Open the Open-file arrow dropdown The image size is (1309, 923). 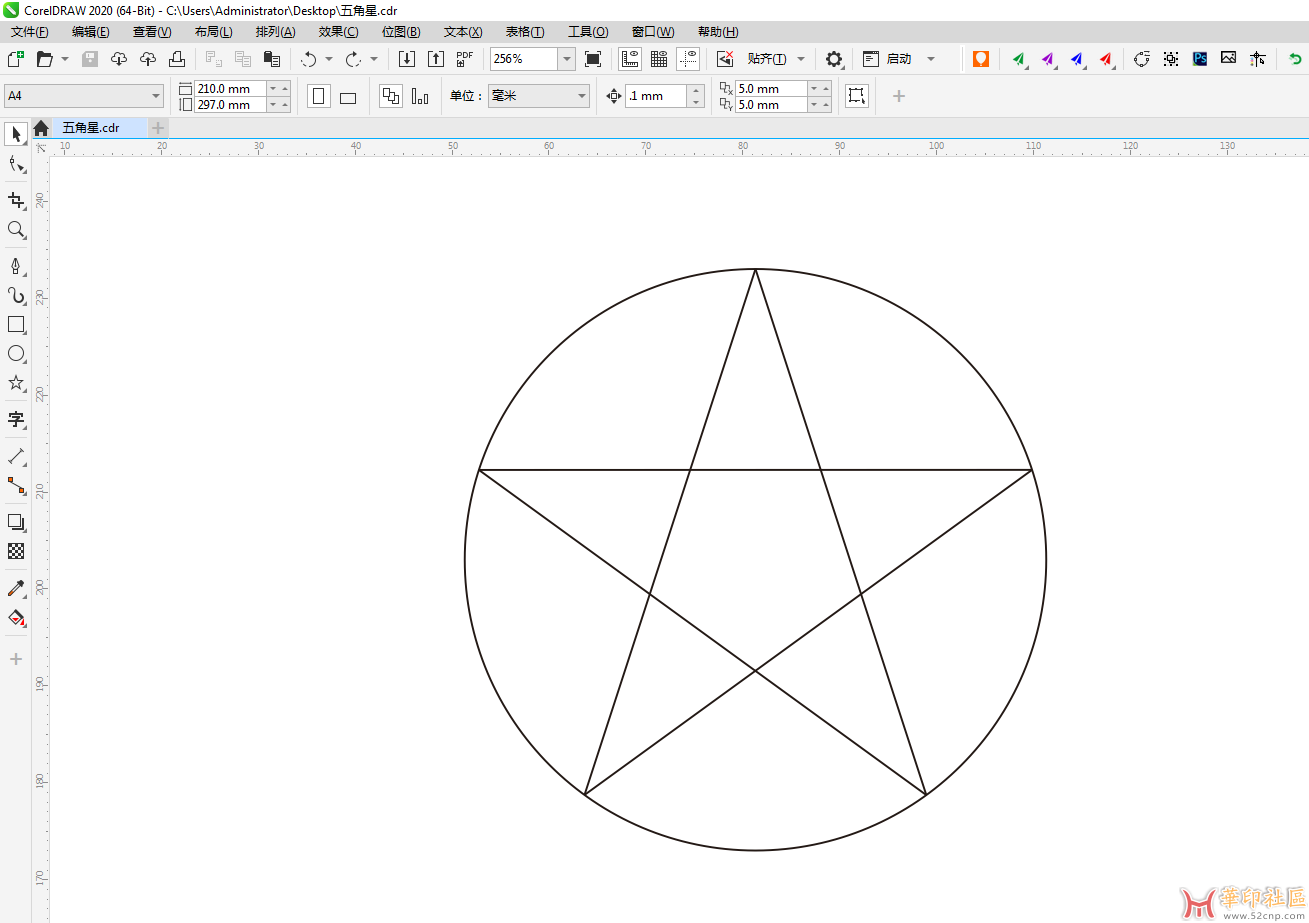point(65,59)
